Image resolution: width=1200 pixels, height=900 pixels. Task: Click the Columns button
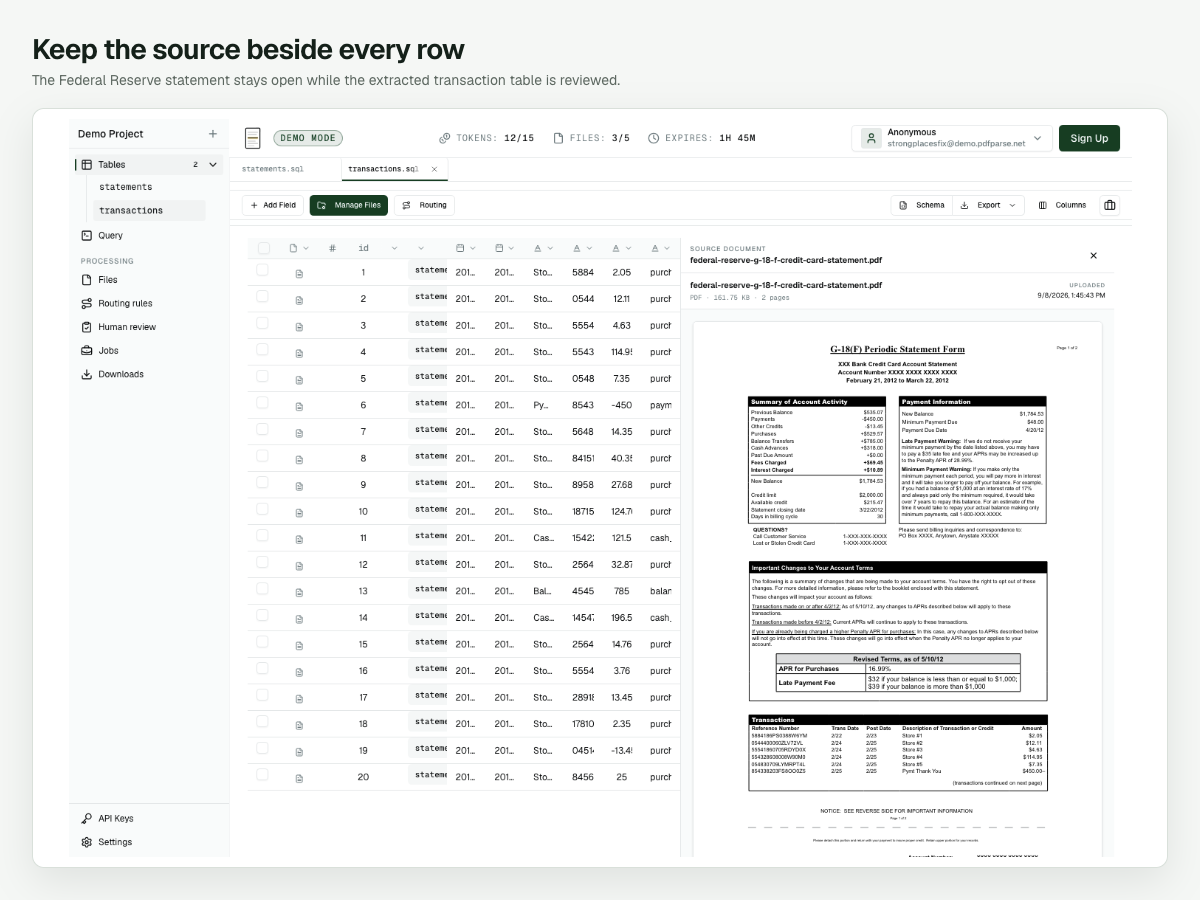click(x=1062, y=205)
